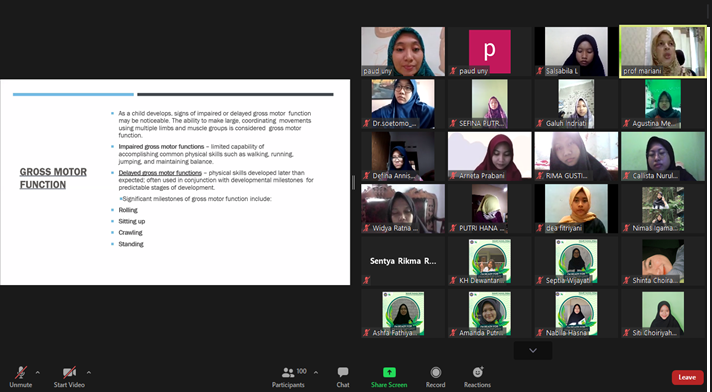Click muted mic icon on Siti Choiriyah tile
The width and height of the screenshot is (712, 392).
pos(627,332)
